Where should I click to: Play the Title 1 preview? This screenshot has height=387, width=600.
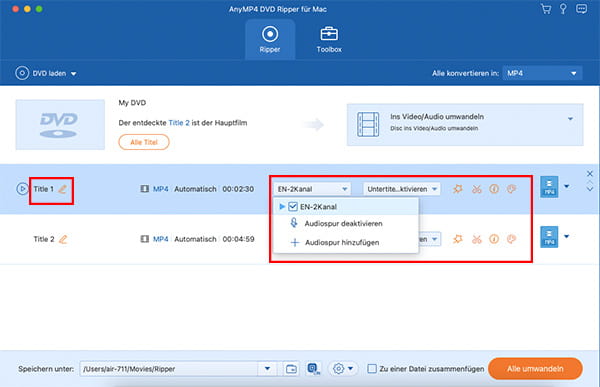(x=22, y=189)
